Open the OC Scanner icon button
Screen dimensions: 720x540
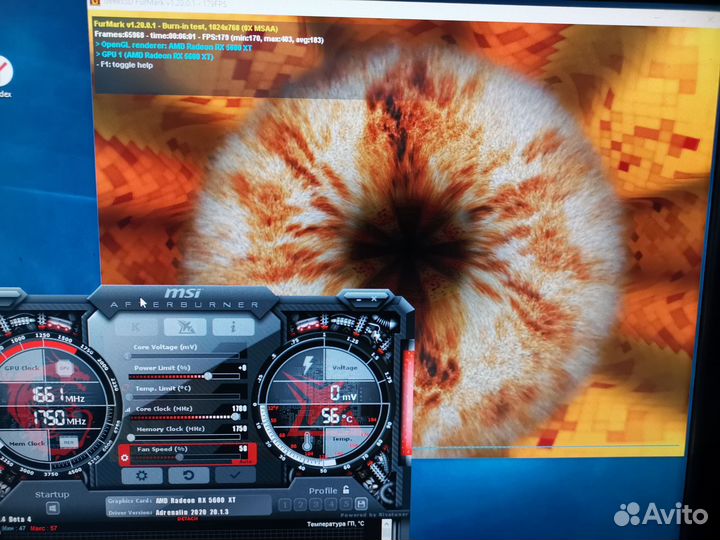185,326
